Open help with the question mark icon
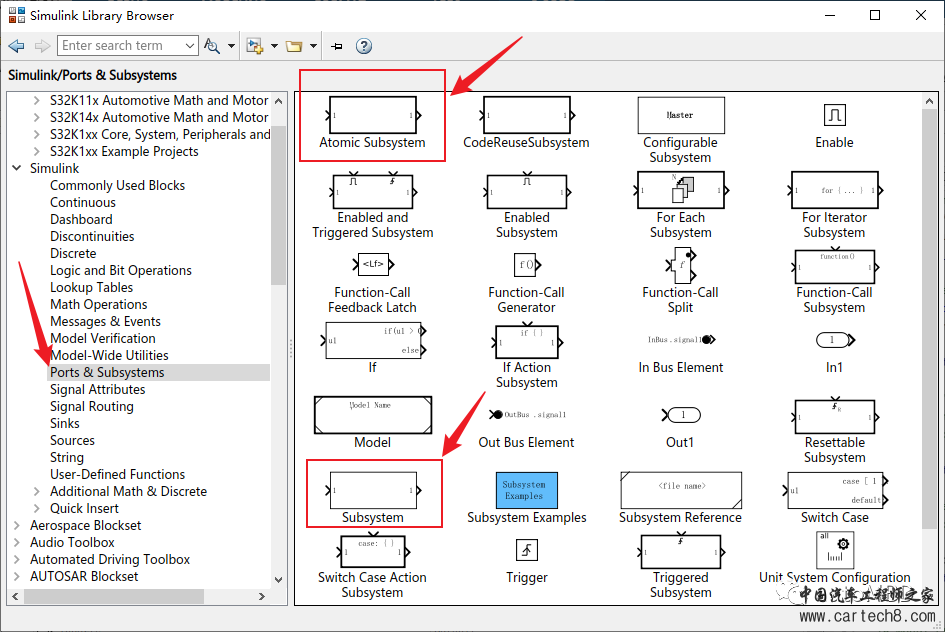This screenshot has width=945, height=632. (364, 46)
